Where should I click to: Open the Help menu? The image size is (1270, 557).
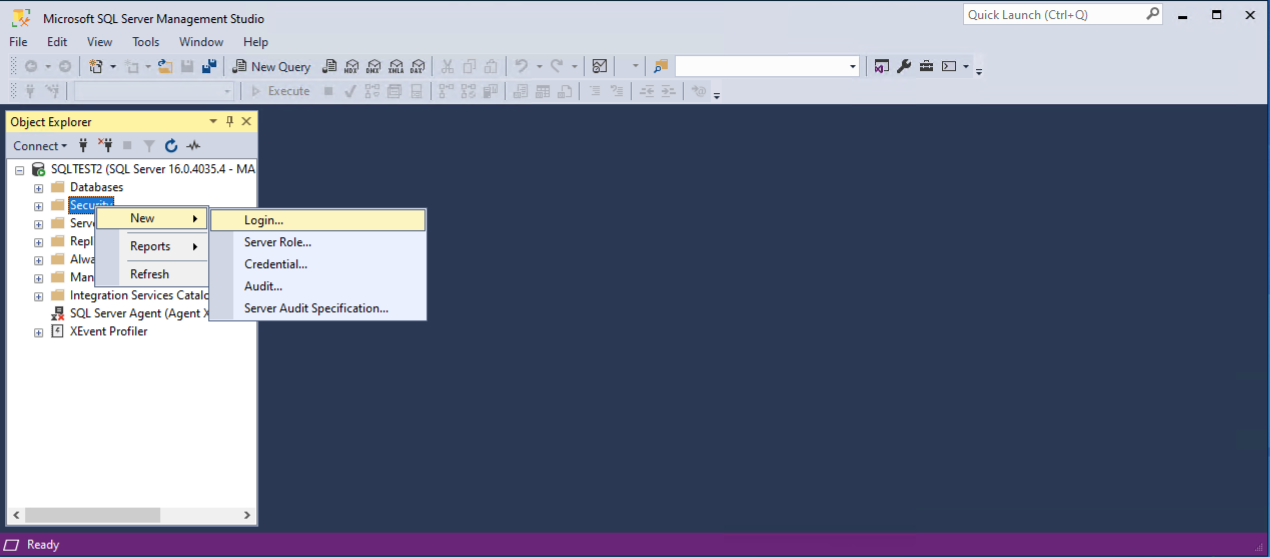pyautogui.click(x=256, y=42)
